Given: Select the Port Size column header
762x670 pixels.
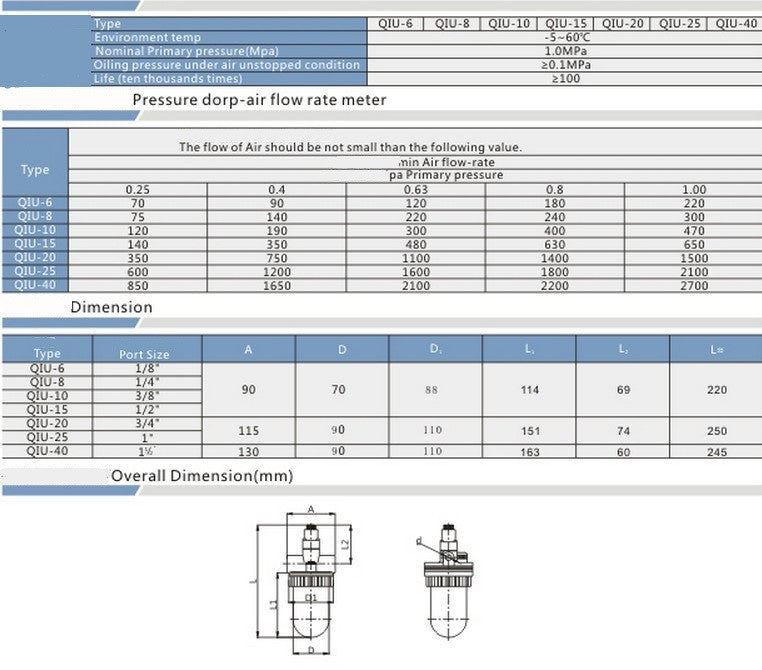Looking at the screenshot, I should (x=146, y=353).
